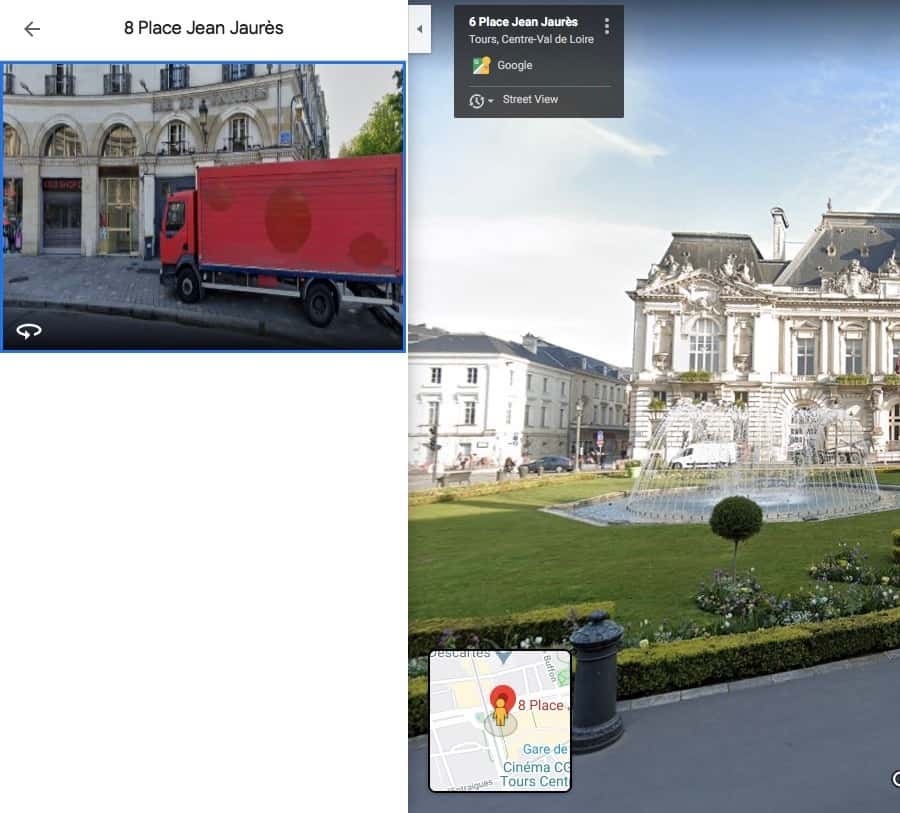Click the "8 Place" label beside the minimap pin
Viewport: 900px width, 813px height.
click(540, 706)
